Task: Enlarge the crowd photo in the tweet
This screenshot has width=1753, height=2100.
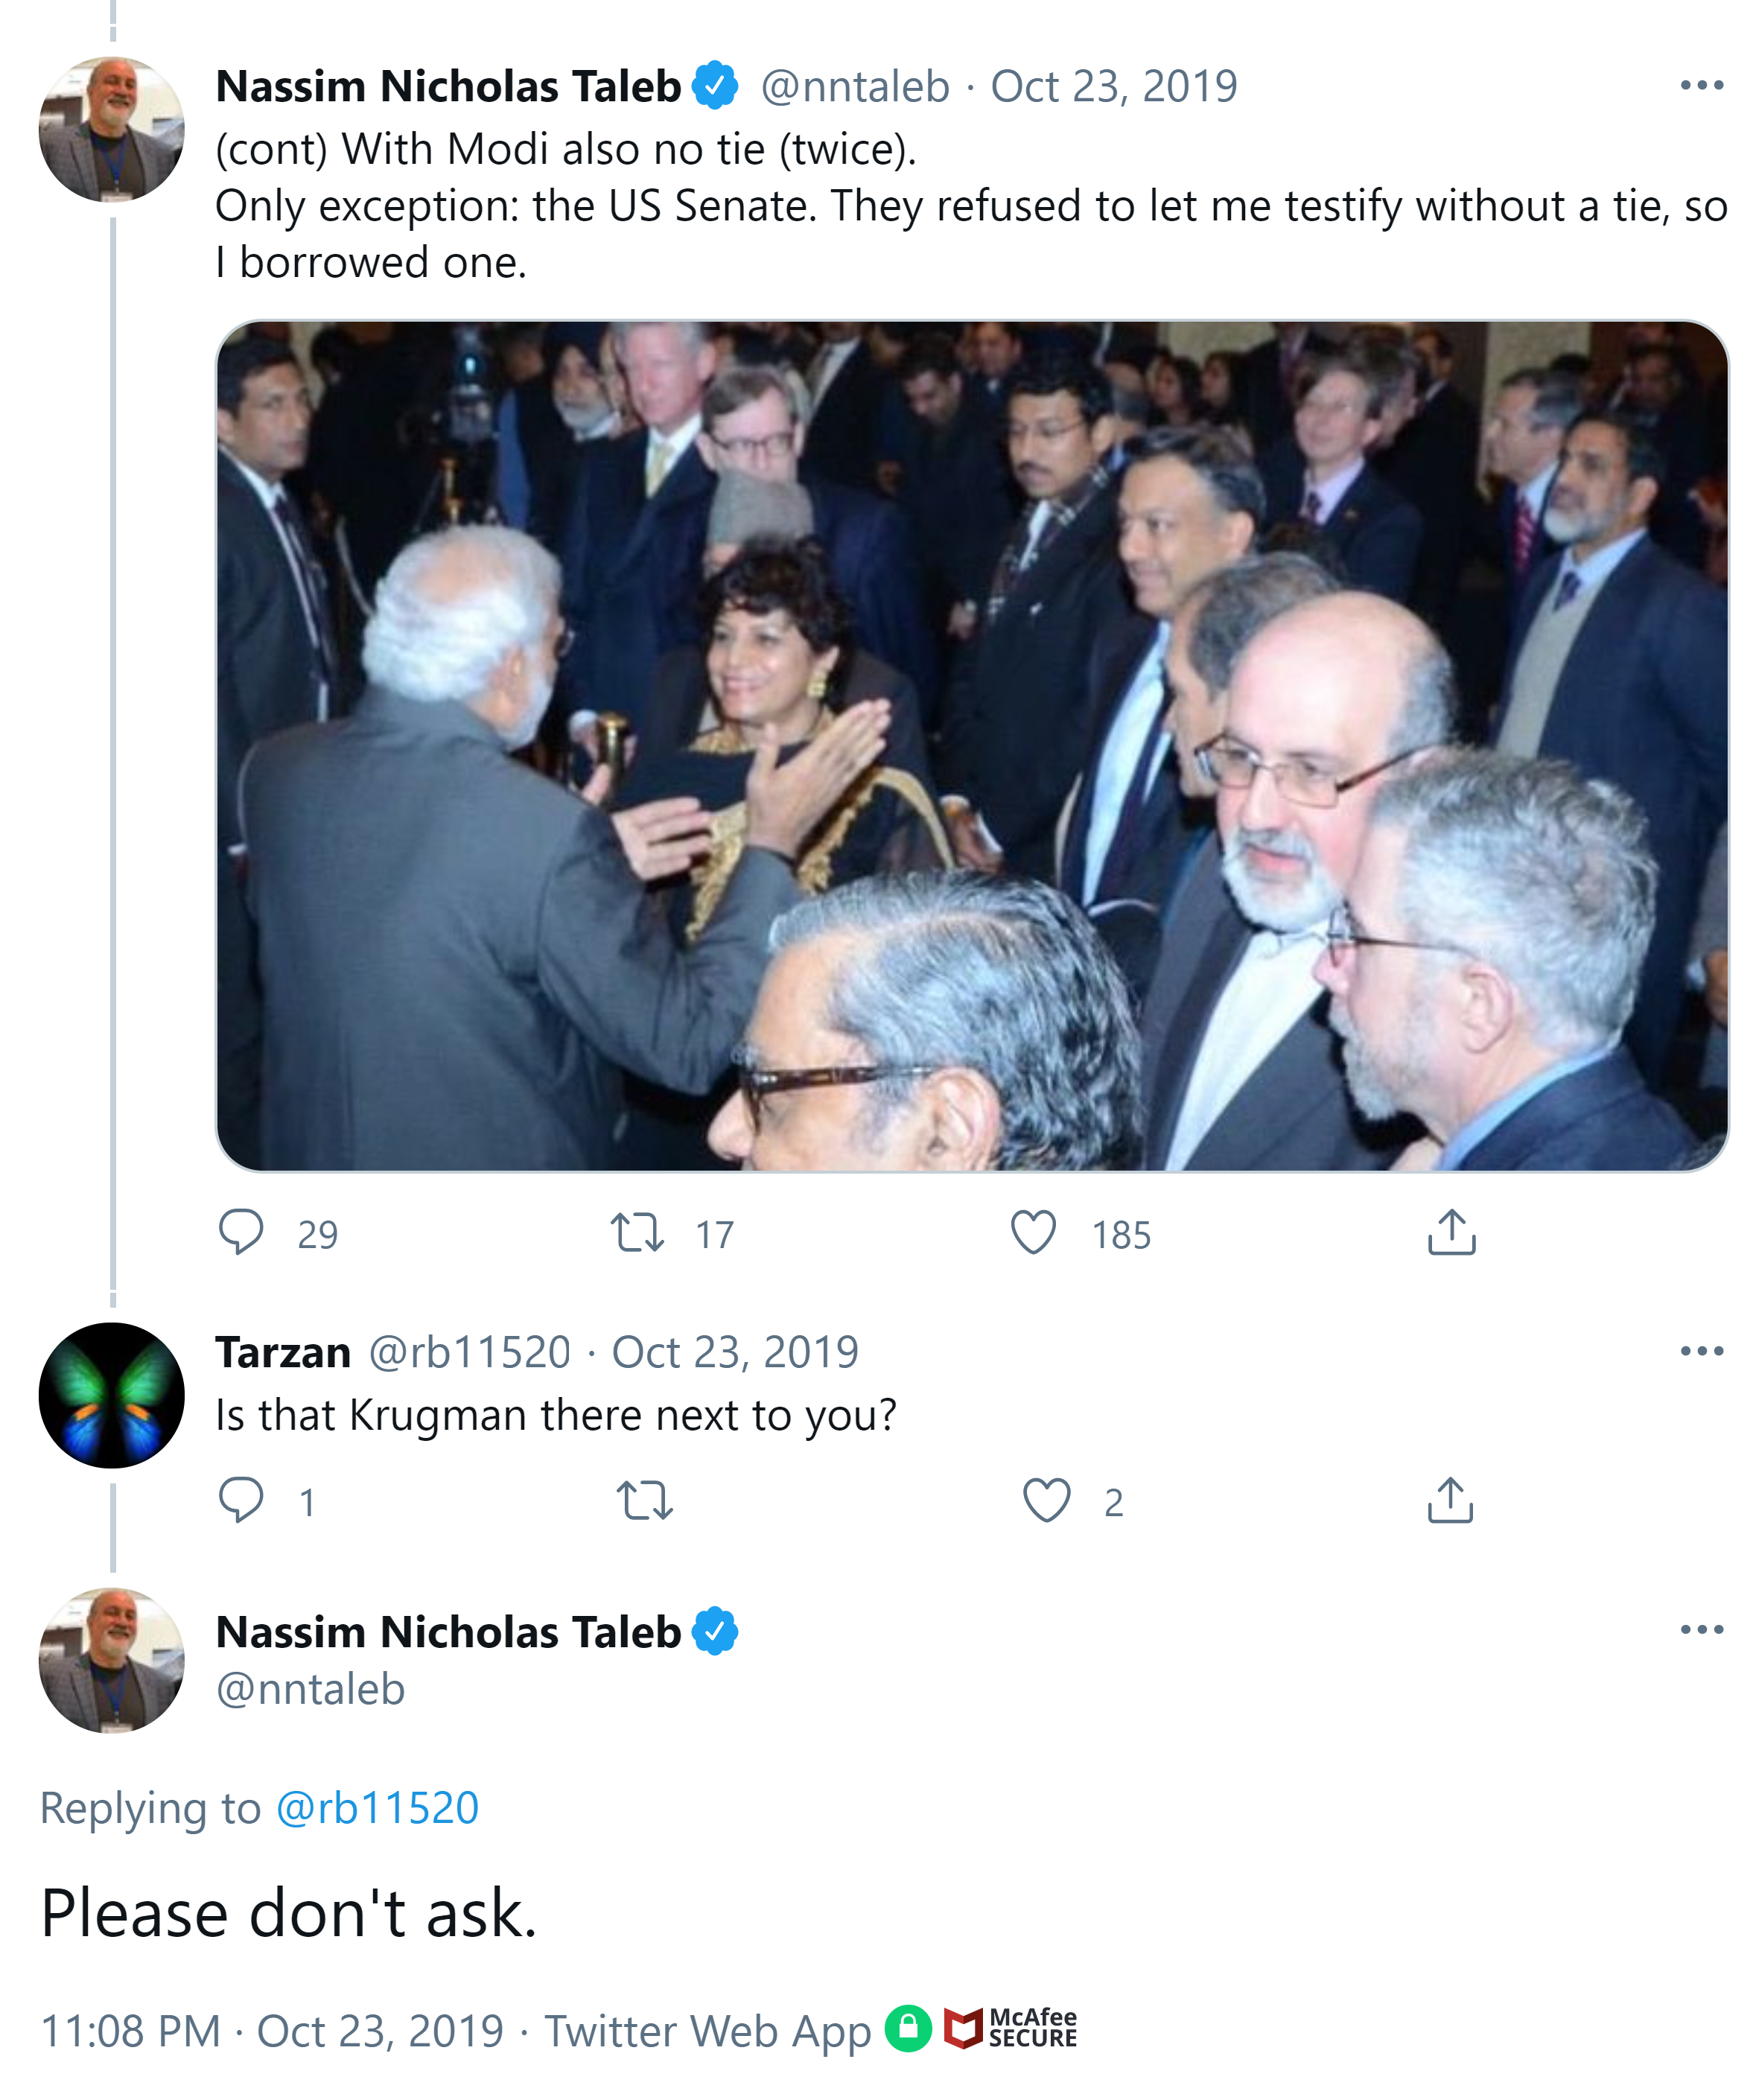Action: 971,746
